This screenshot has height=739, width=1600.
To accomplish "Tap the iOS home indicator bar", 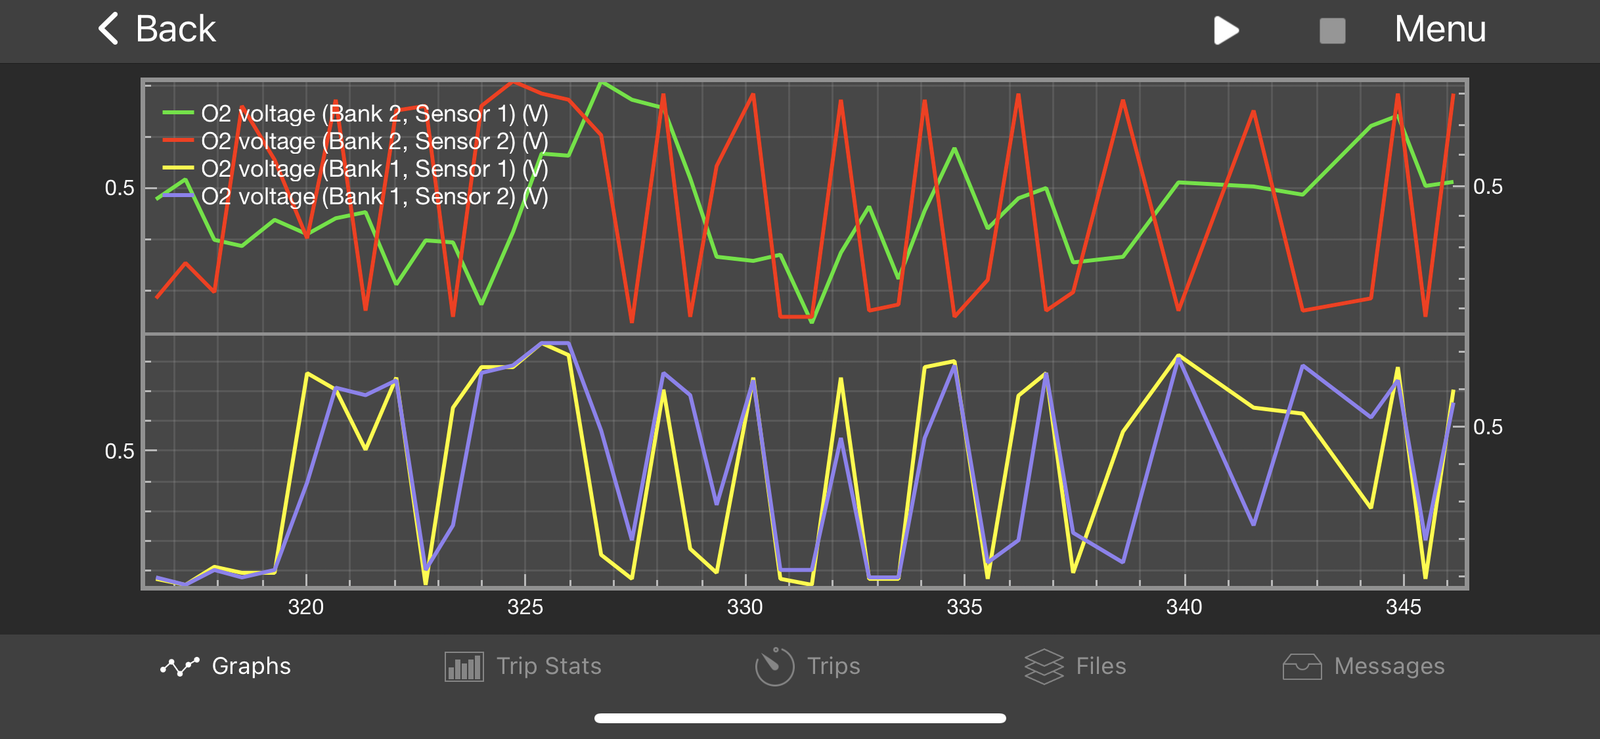I will coord(800,718).
